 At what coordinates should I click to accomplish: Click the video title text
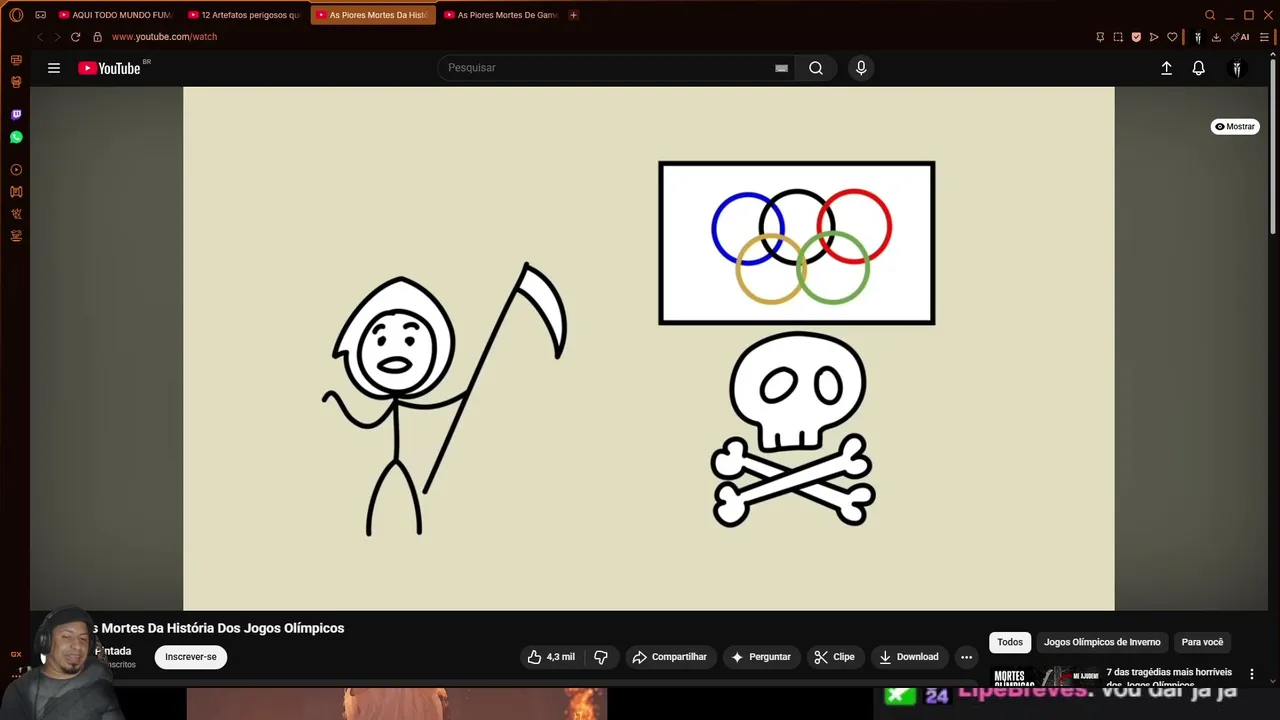(x=218, y=628)
